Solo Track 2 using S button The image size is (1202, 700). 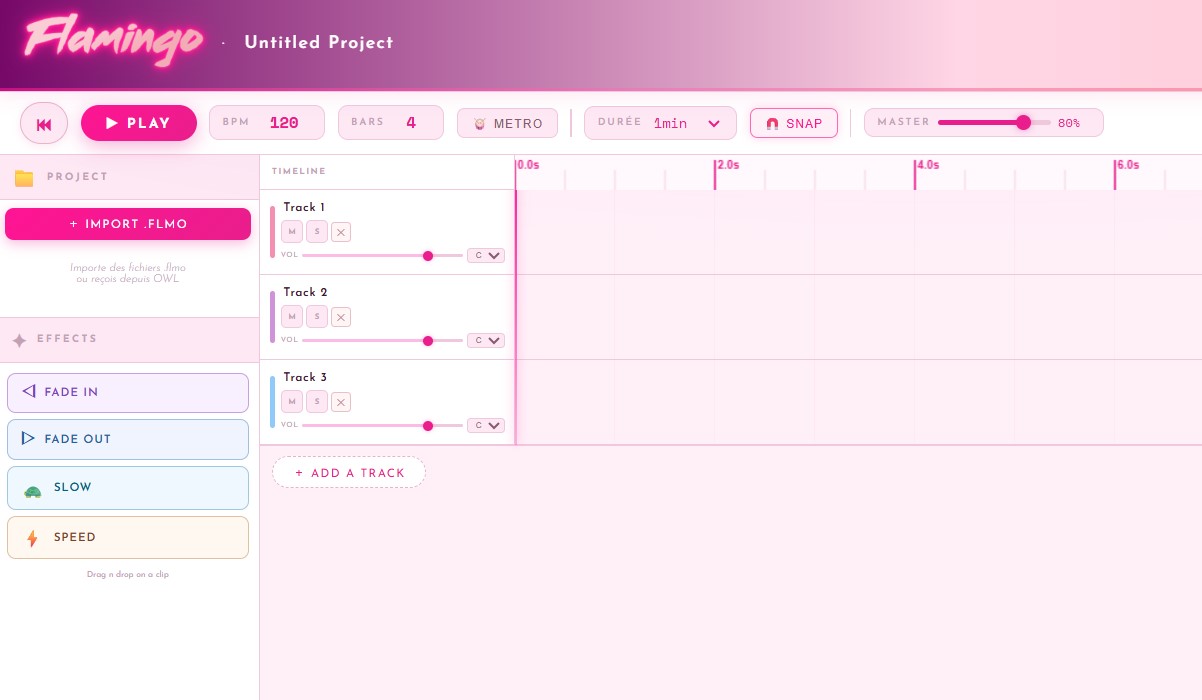317,317
